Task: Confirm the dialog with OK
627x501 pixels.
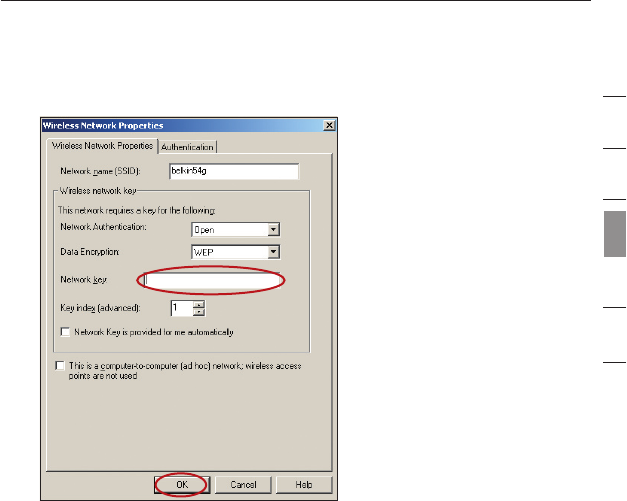Action: pos(182,485)
